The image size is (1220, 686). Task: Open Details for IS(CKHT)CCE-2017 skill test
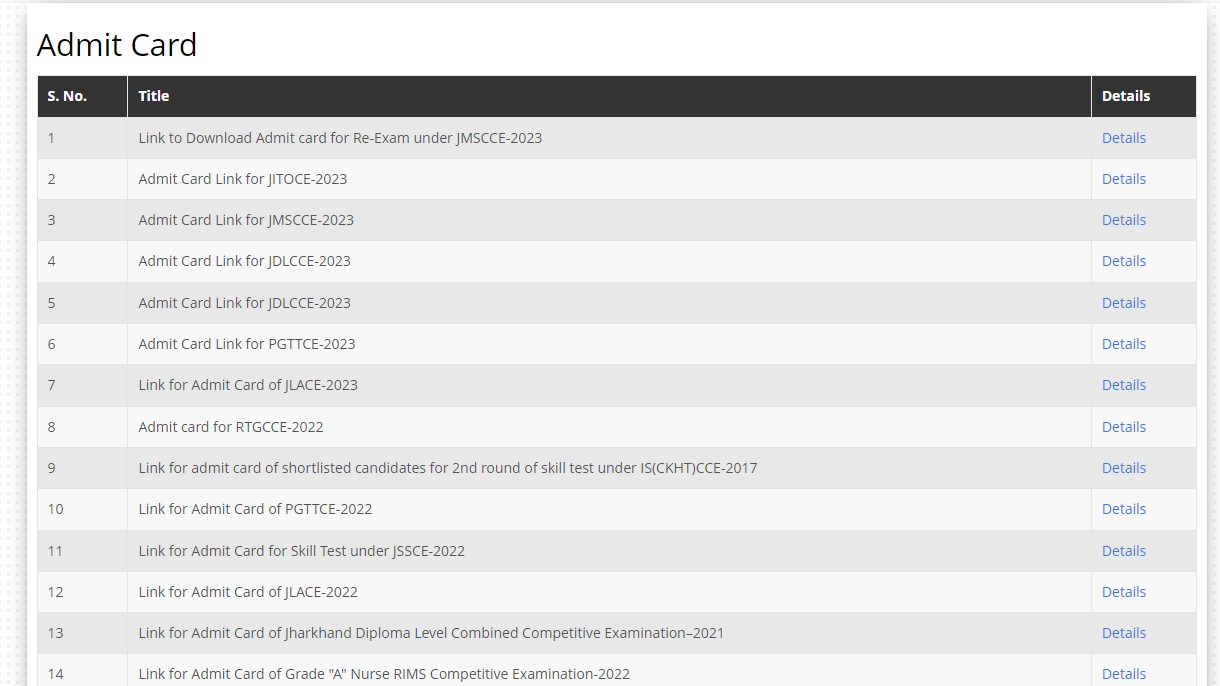point(1123,468)
